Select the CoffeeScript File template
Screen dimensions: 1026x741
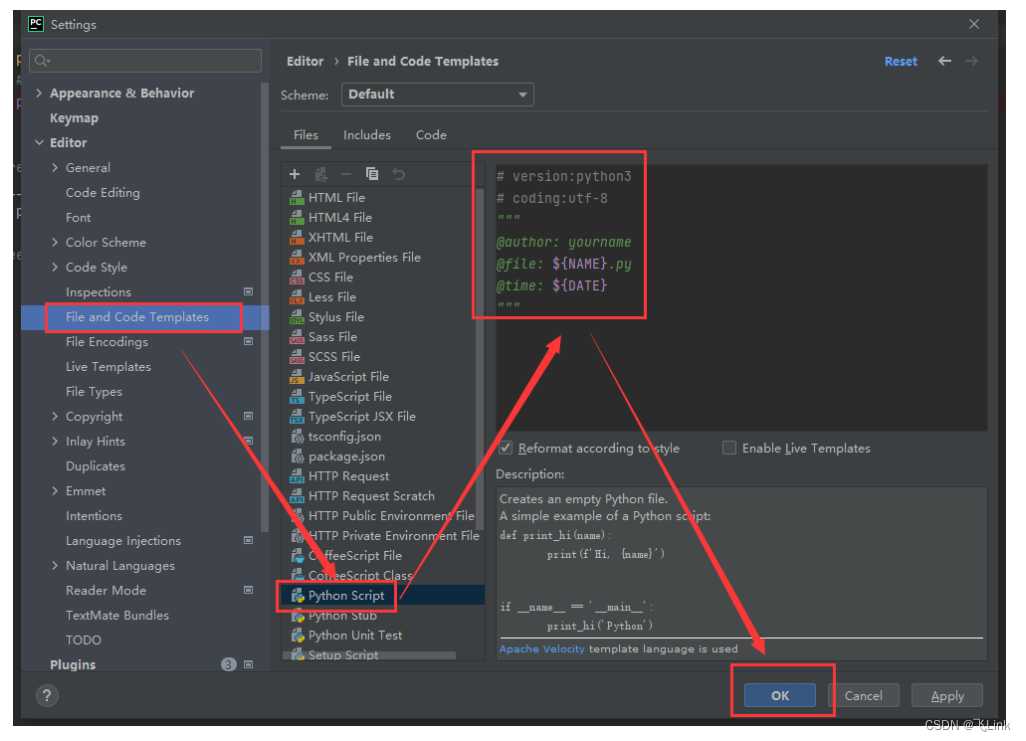tap(355, 556)
